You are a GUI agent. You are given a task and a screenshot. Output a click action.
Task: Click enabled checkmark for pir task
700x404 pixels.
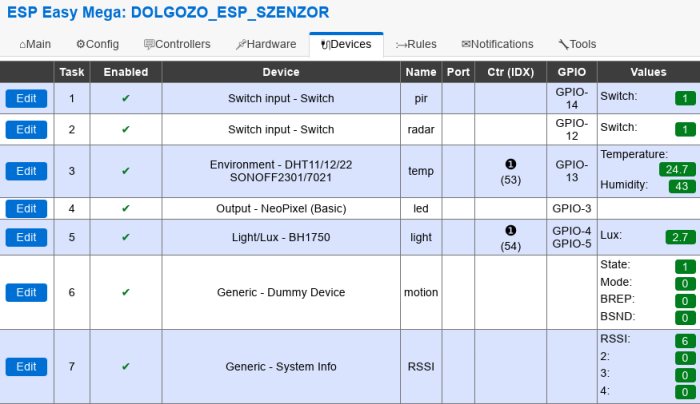(x=126, y=98)
